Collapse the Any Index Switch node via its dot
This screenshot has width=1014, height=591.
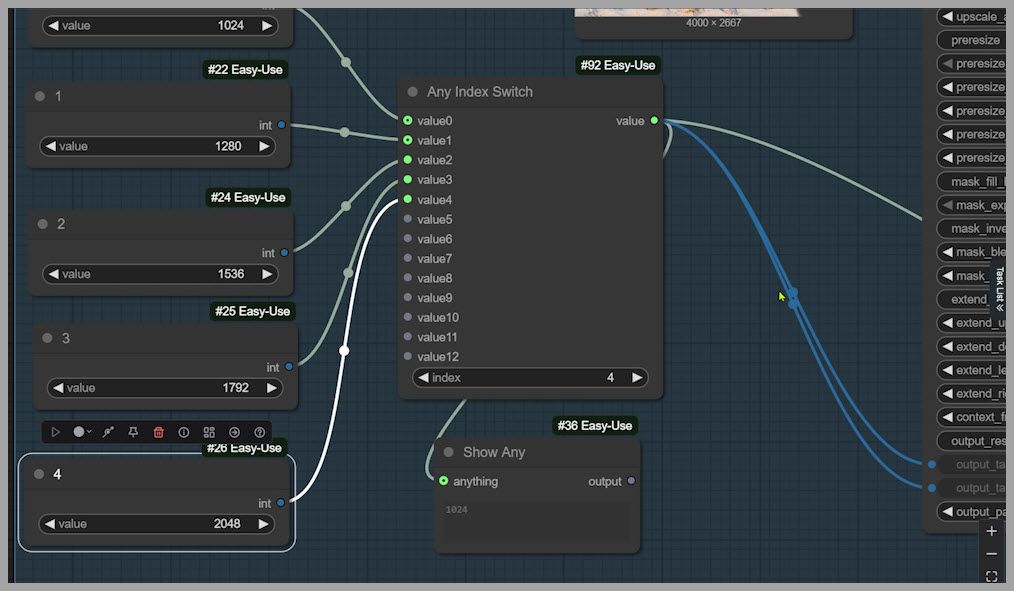[412, 92]
